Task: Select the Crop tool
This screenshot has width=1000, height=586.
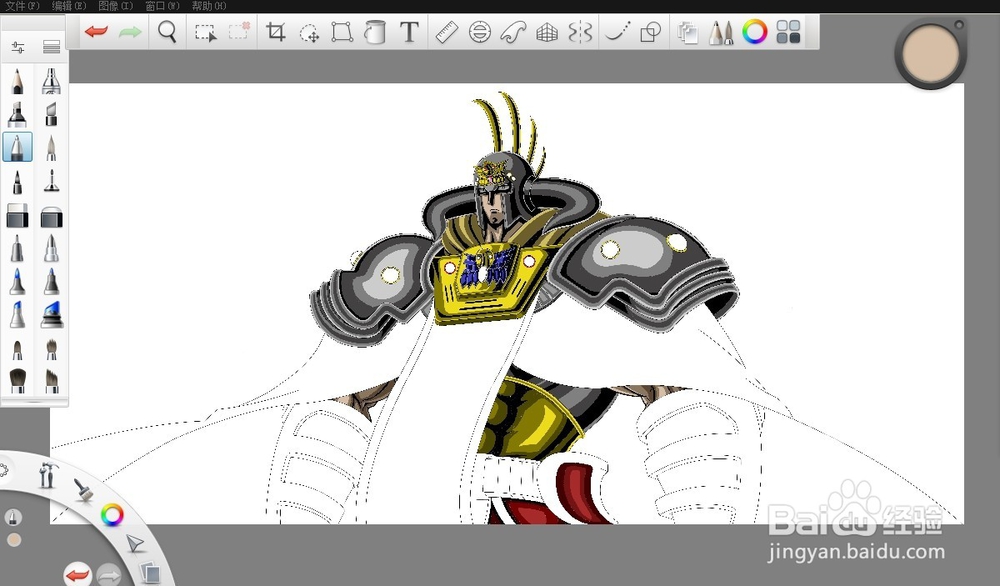Action: click(276, 31)
